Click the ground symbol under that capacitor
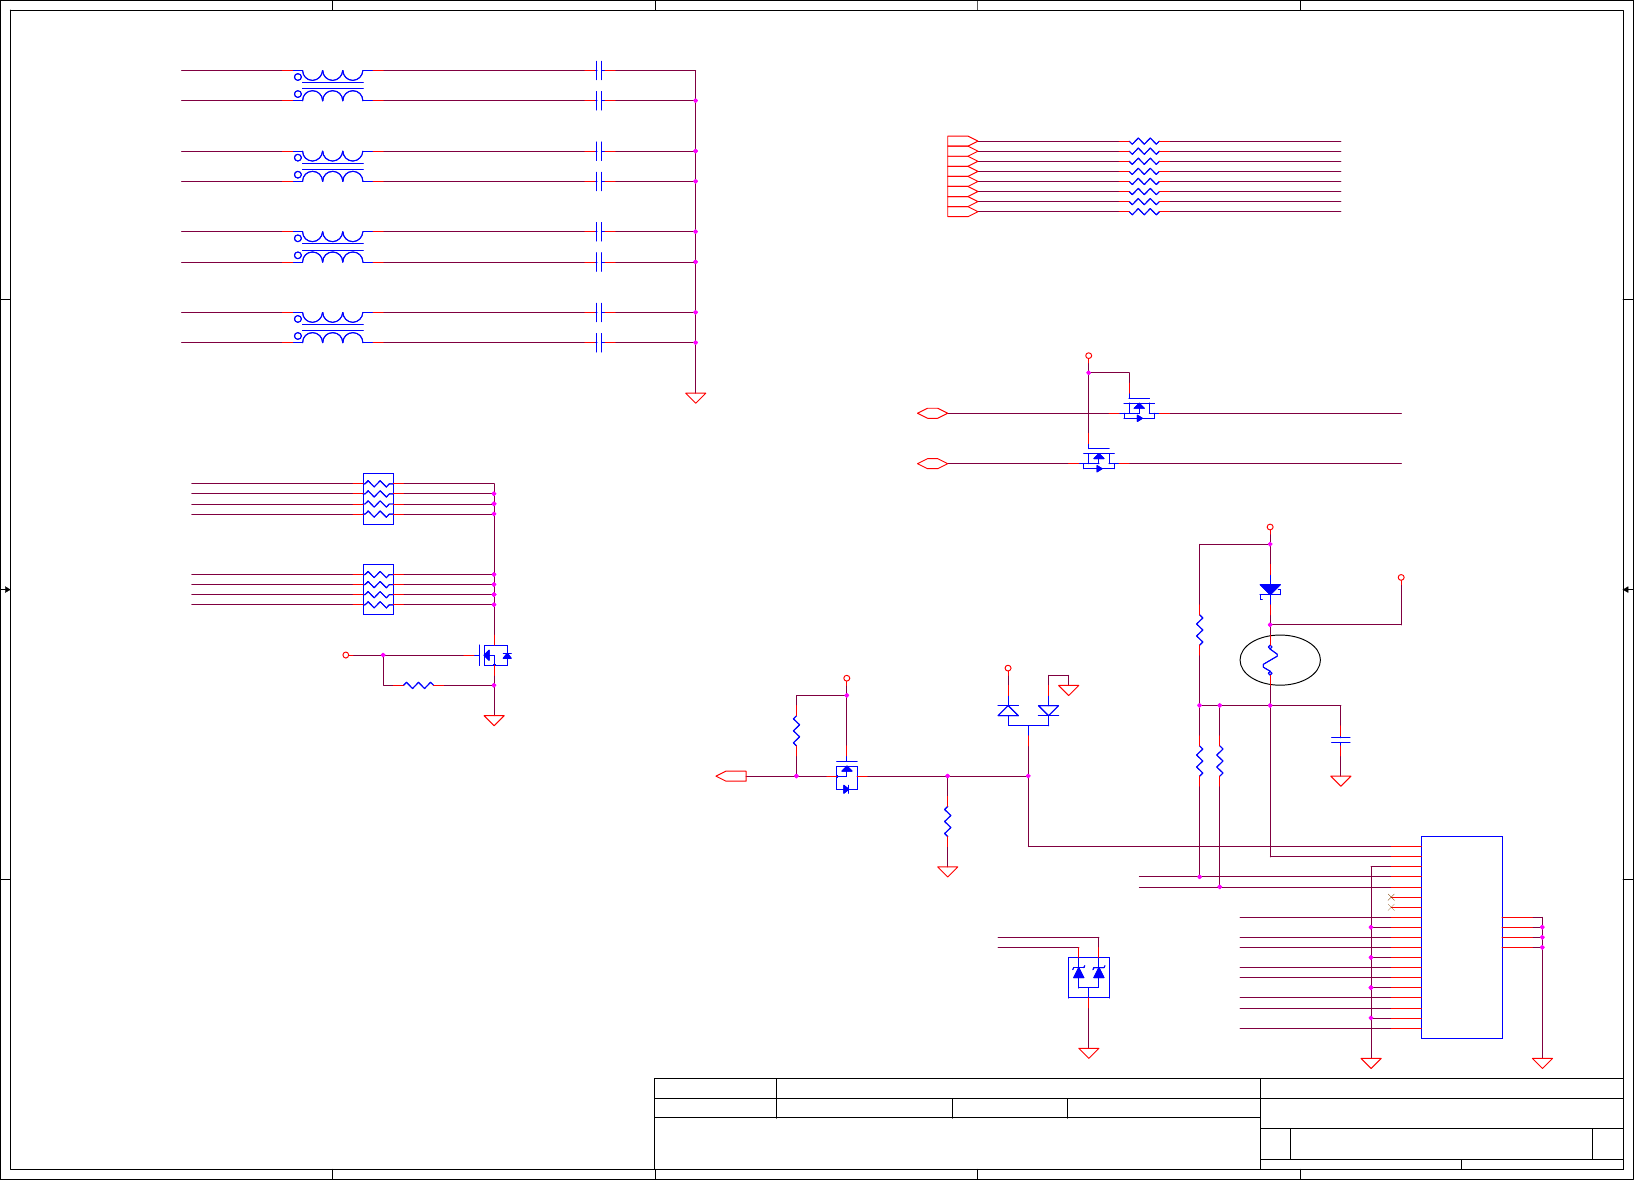The image size is (1634, 1180). pyautogui.click(x=1341, y=781)
